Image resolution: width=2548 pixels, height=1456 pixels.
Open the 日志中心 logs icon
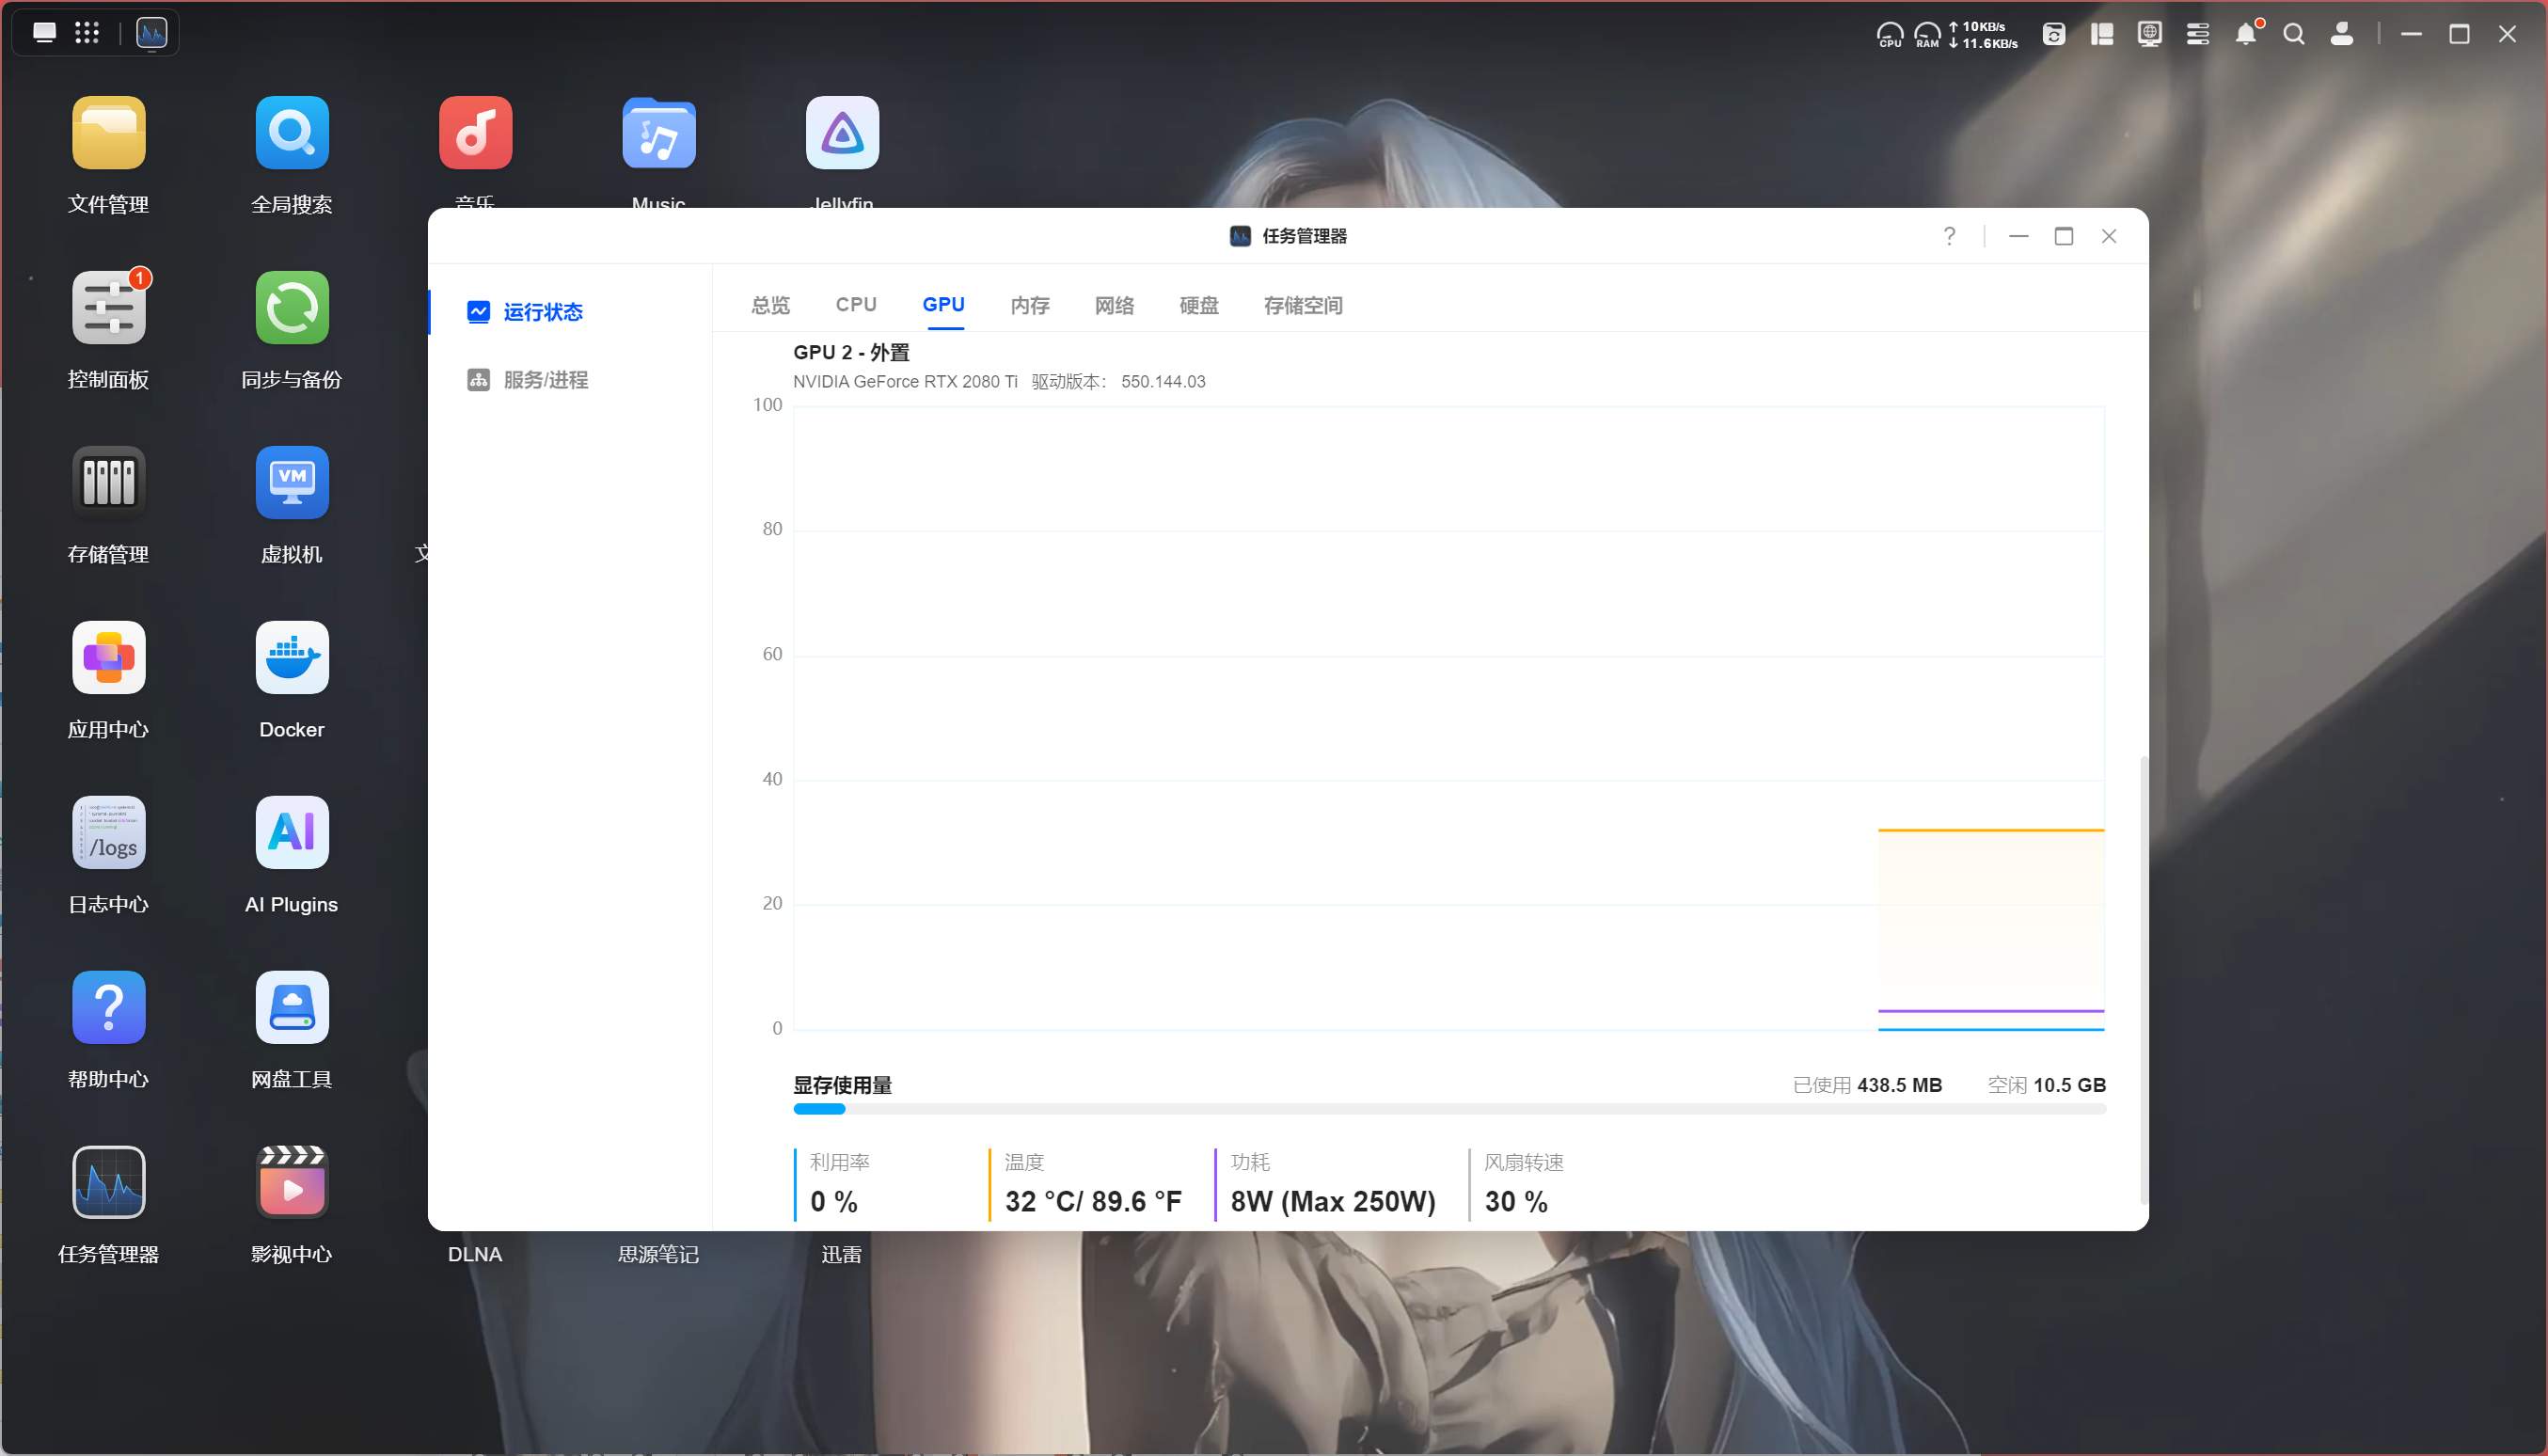(108, 833)
